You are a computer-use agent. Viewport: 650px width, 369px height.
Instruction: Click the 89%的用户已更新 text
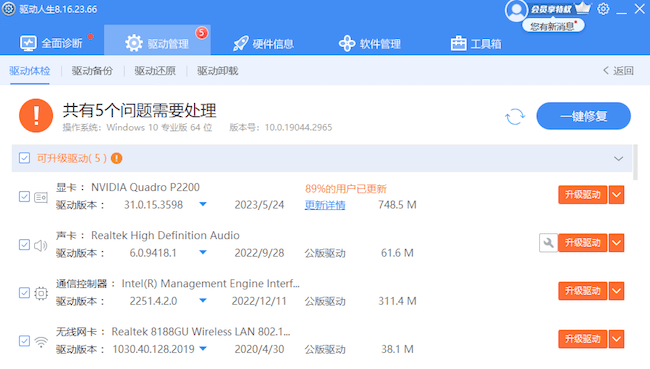[x=346, y=189]
